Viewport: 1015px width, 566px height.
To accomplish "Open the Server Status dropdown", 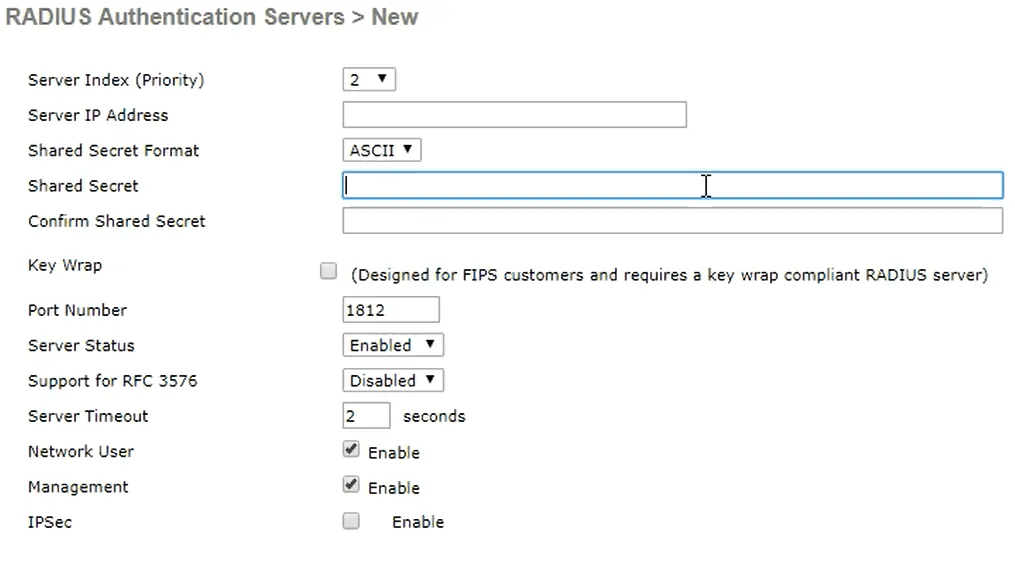I will (x=392, y=345).
